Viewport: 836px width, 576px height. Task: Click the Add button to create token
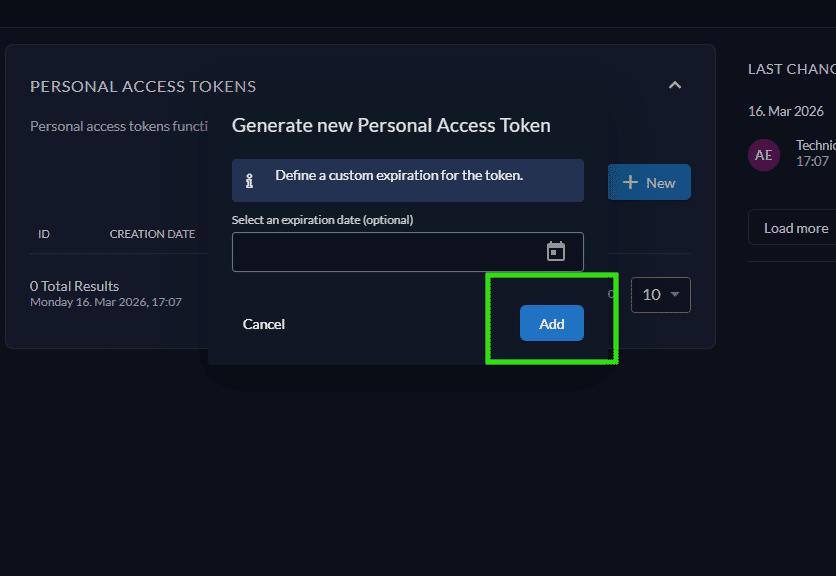click(552, 323)
